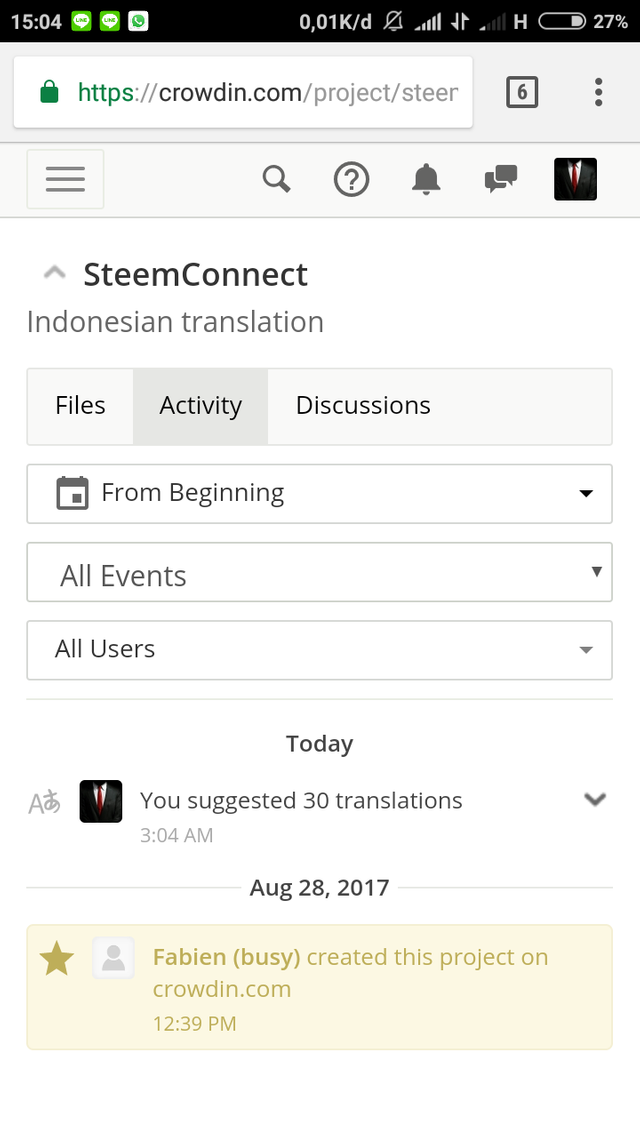Expand the 30 suggested translations entry

(595, 799)
